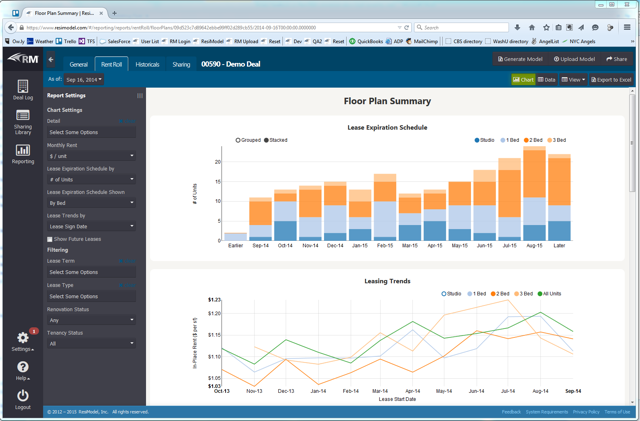640x421 pixels.
Task: Click the Help question mark icon
Action: coord(22,368)
